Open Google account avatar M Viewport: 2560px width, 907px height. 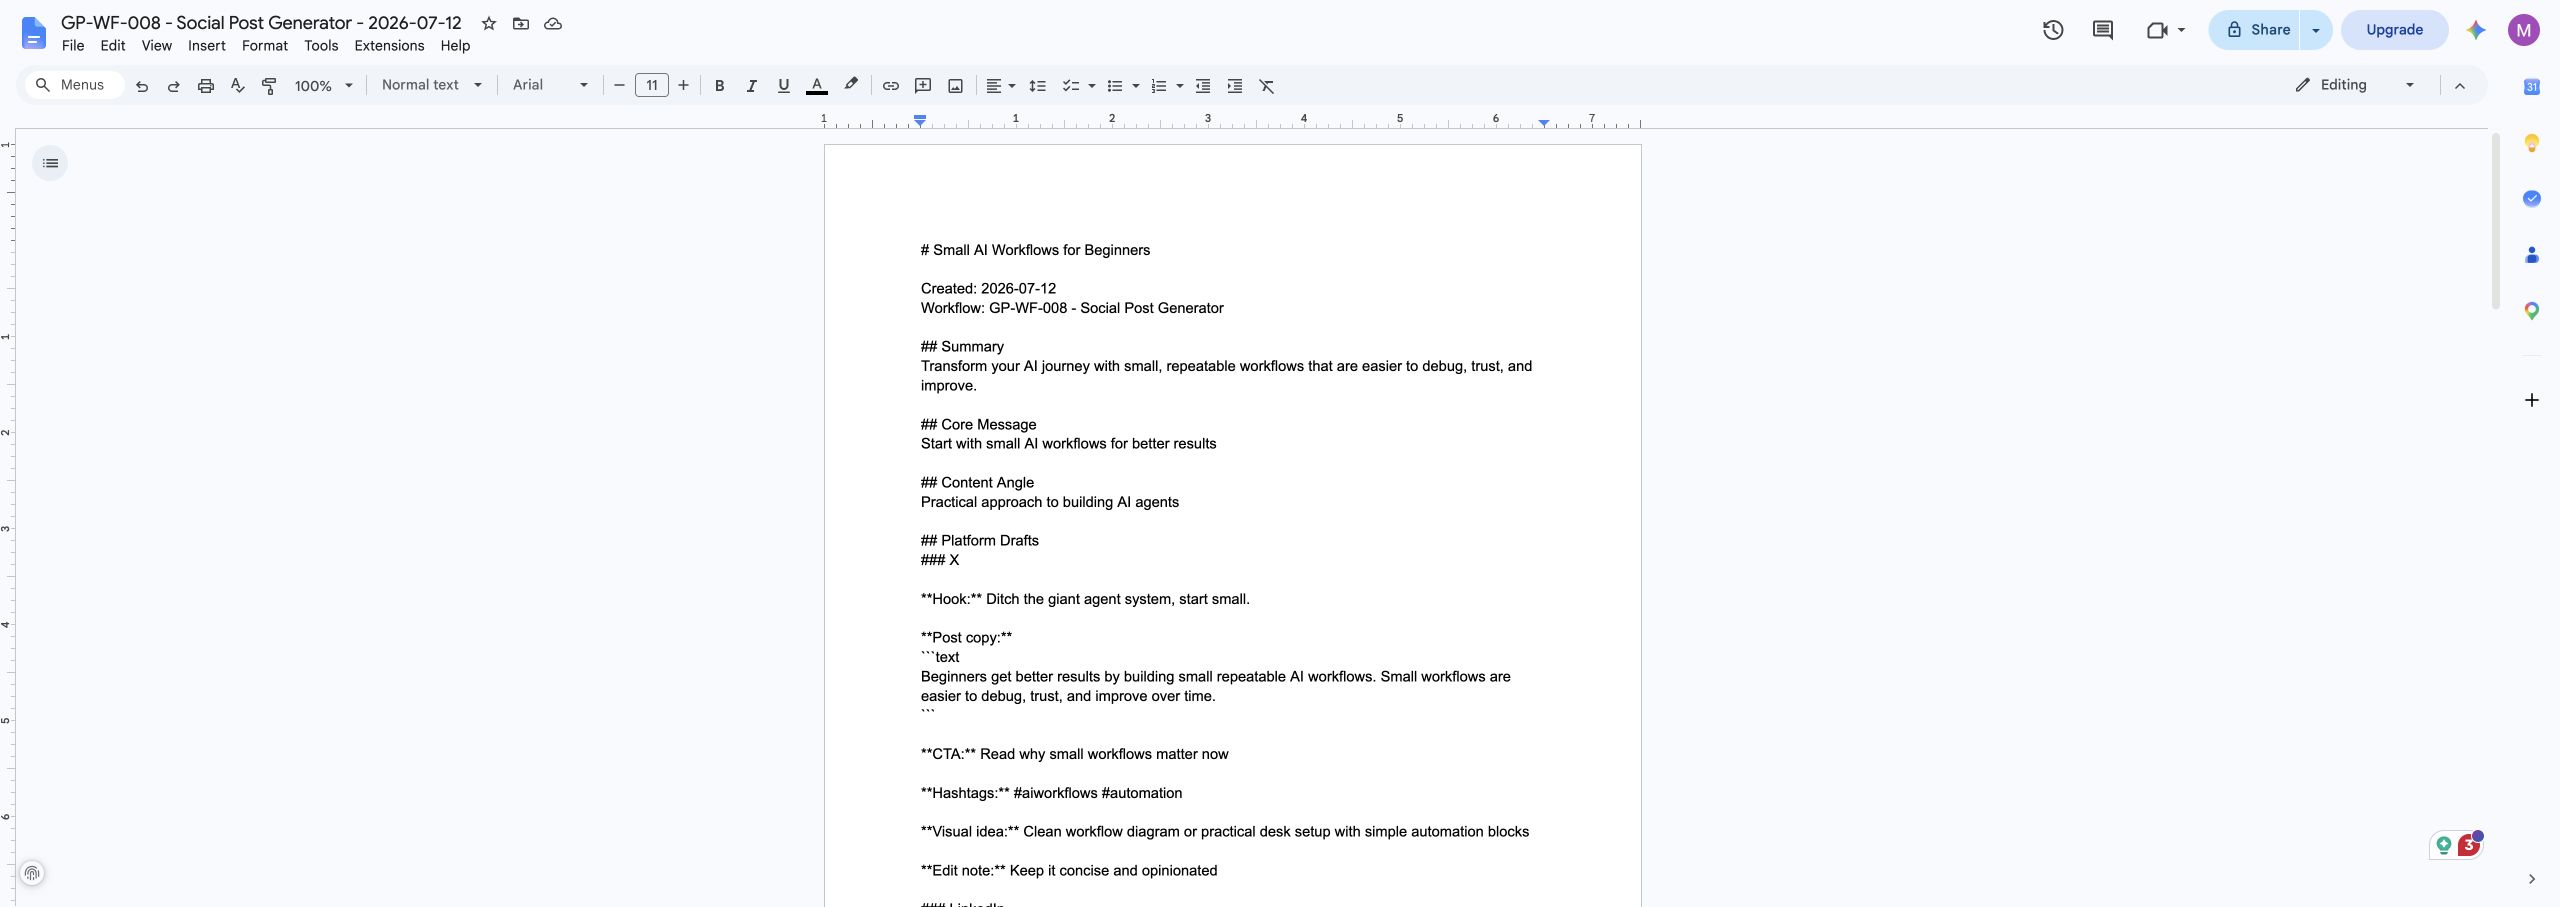(x=2524, y=30)
